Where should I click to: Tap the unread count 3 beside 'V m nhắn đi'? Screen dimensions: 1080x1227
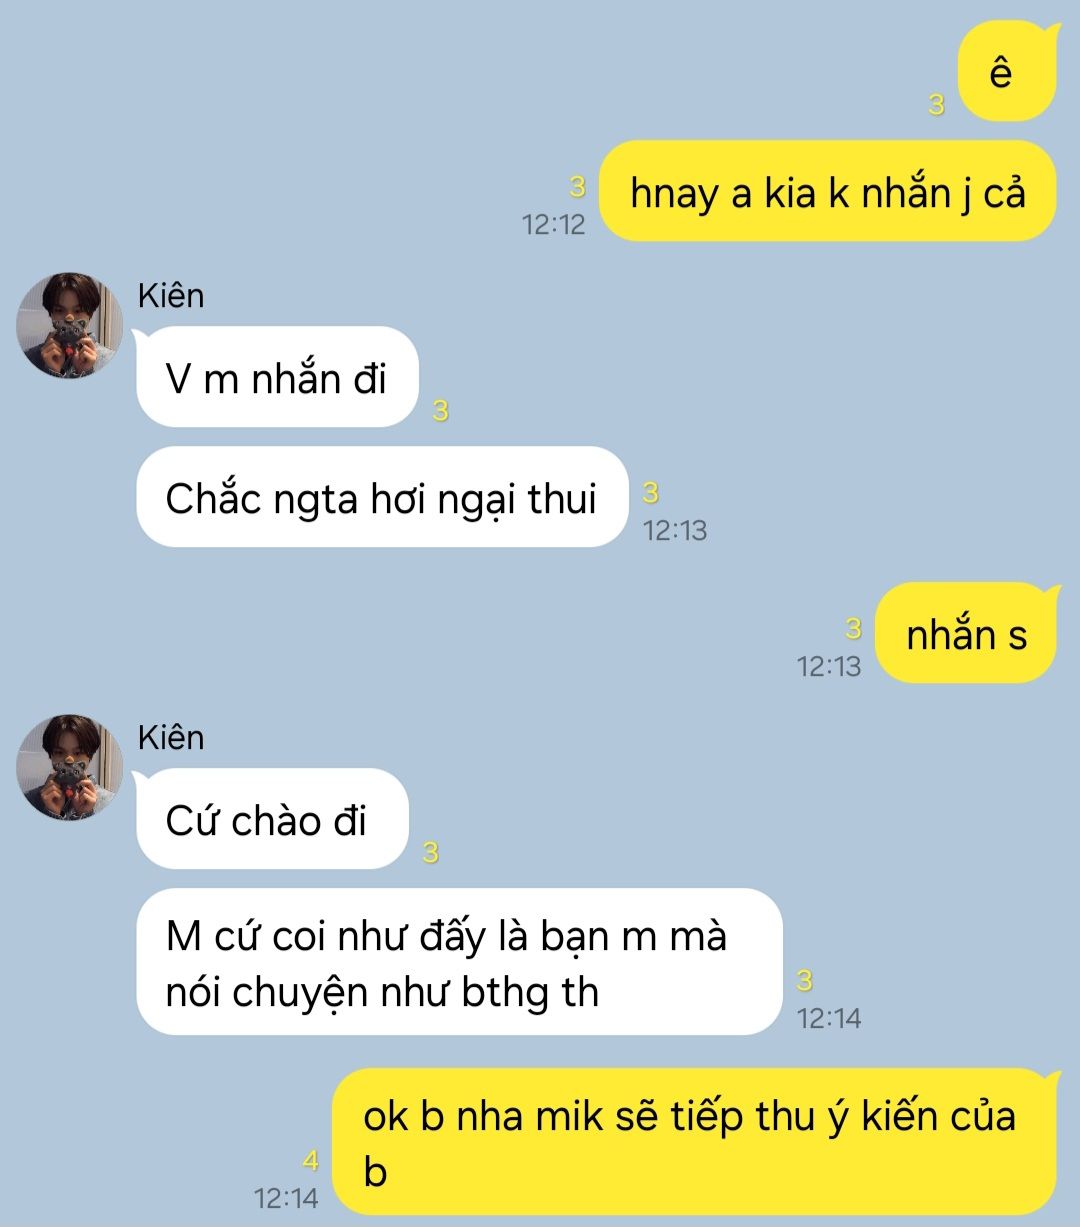point(441,411)
